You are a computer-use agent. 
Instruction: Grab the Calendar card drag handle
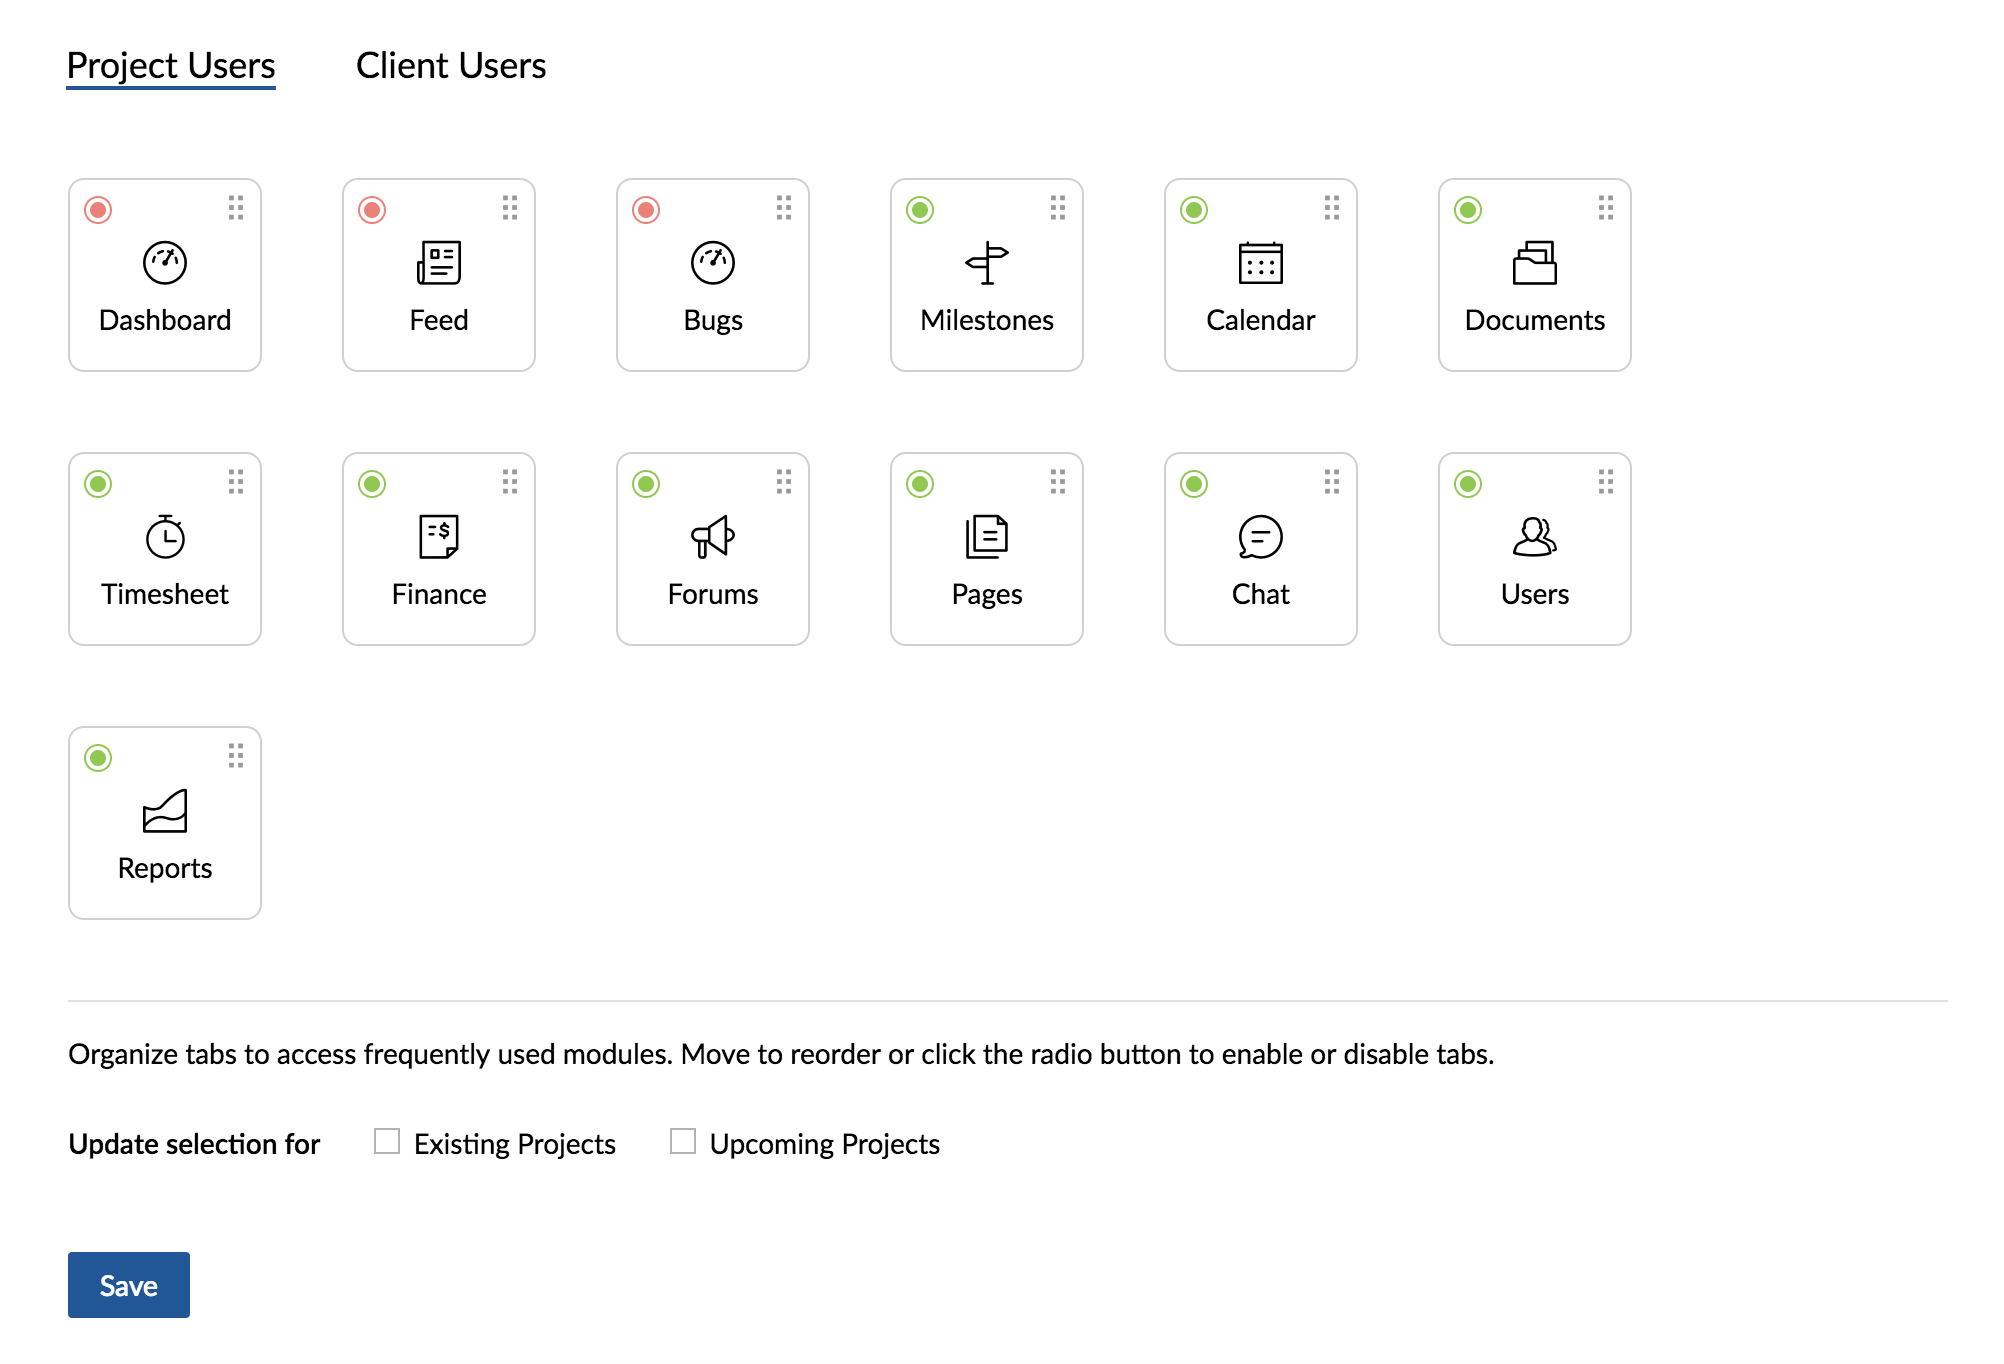click(x=1332, y=207)
